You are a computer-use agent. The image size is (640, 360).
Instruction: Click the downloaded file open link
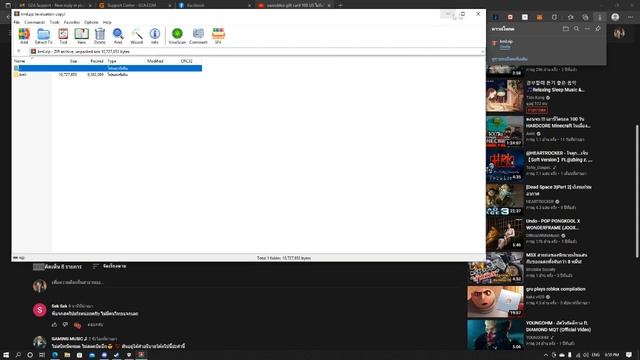[x=505, y=47]
